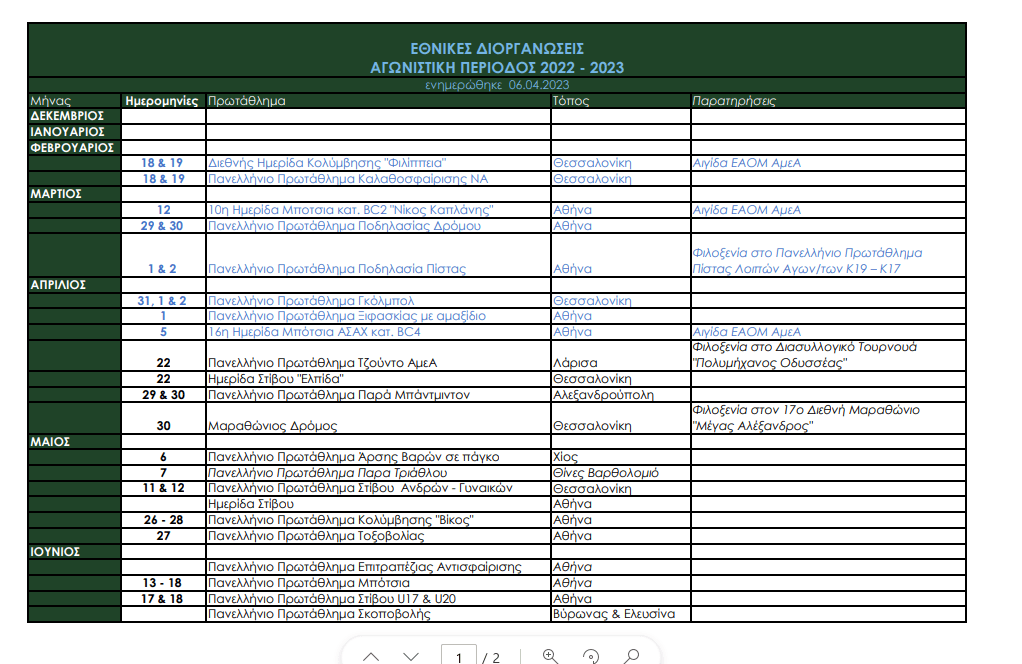
Task: Click the Βύρωνας & Ελευσίνα location cell
Action: 613,613
